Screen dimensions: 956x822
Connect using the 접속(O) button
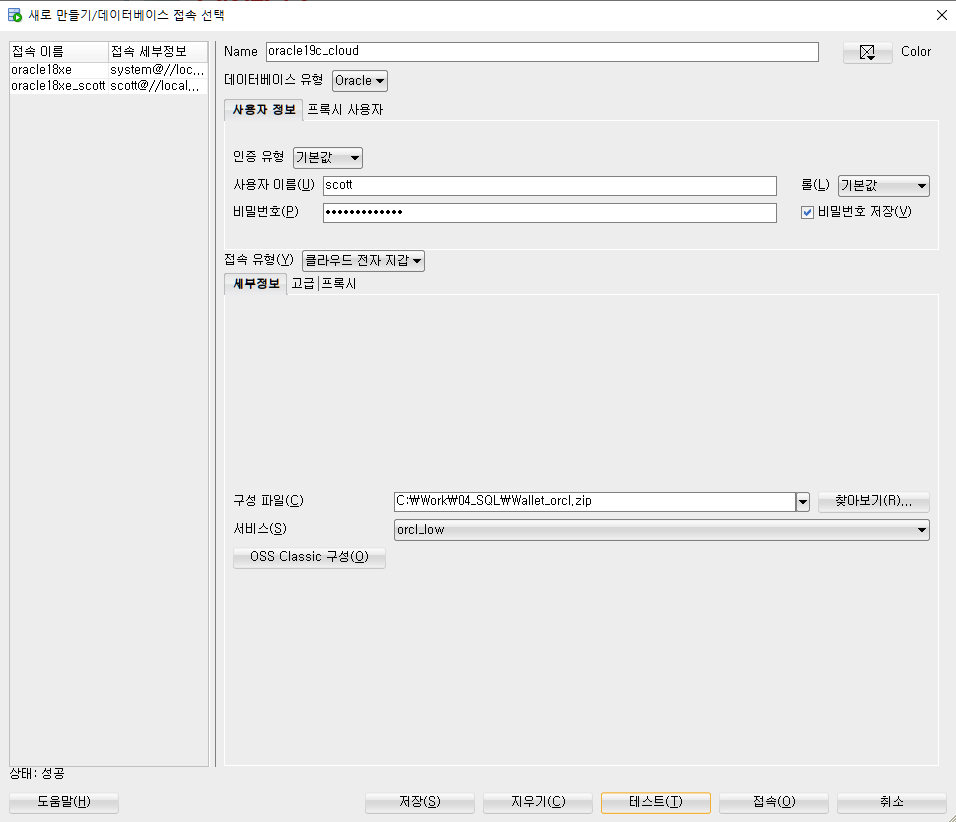(773, 802)
